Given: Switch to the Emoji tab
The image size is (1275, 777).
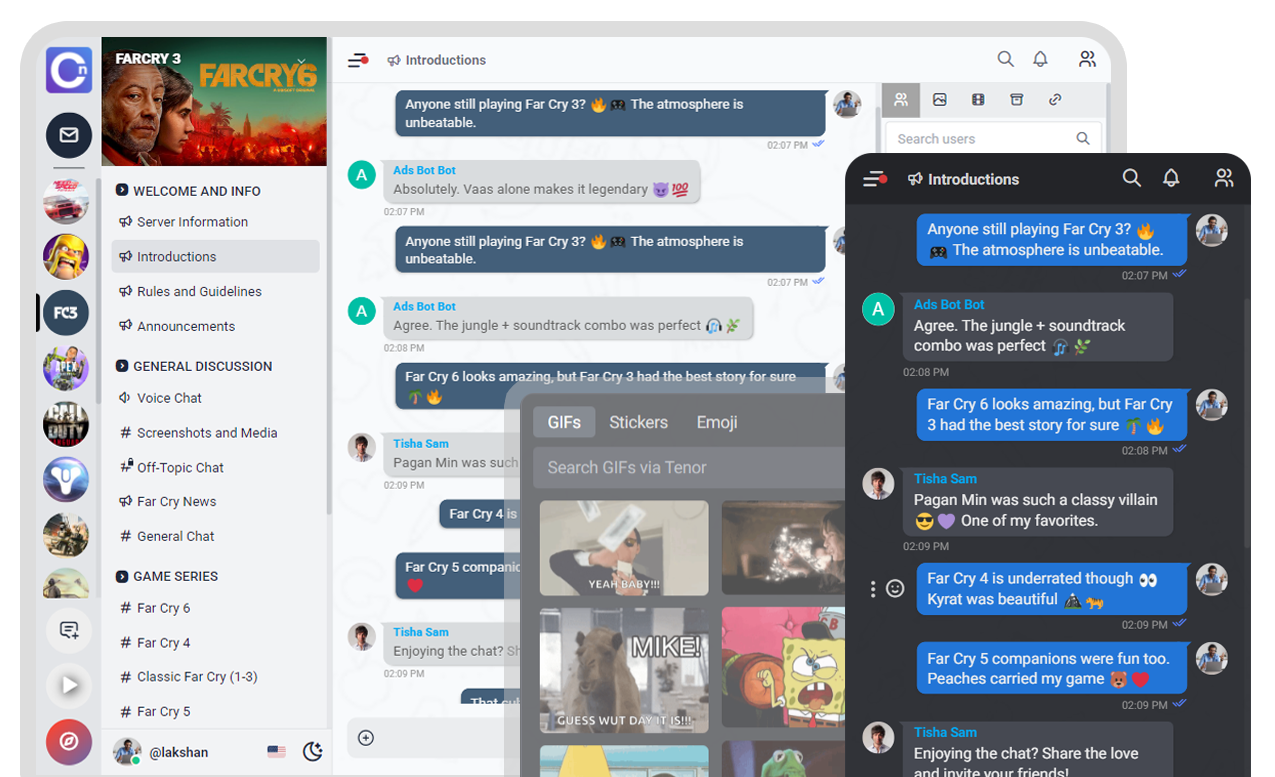Looking at the screenshot, I should [x=717, y=422].
